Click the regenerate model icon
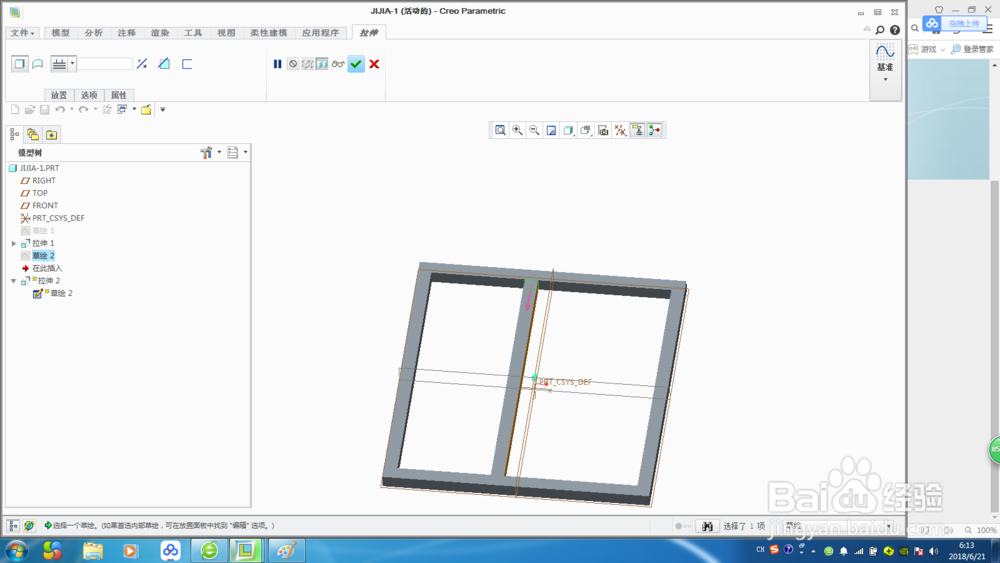 point(107,110)
